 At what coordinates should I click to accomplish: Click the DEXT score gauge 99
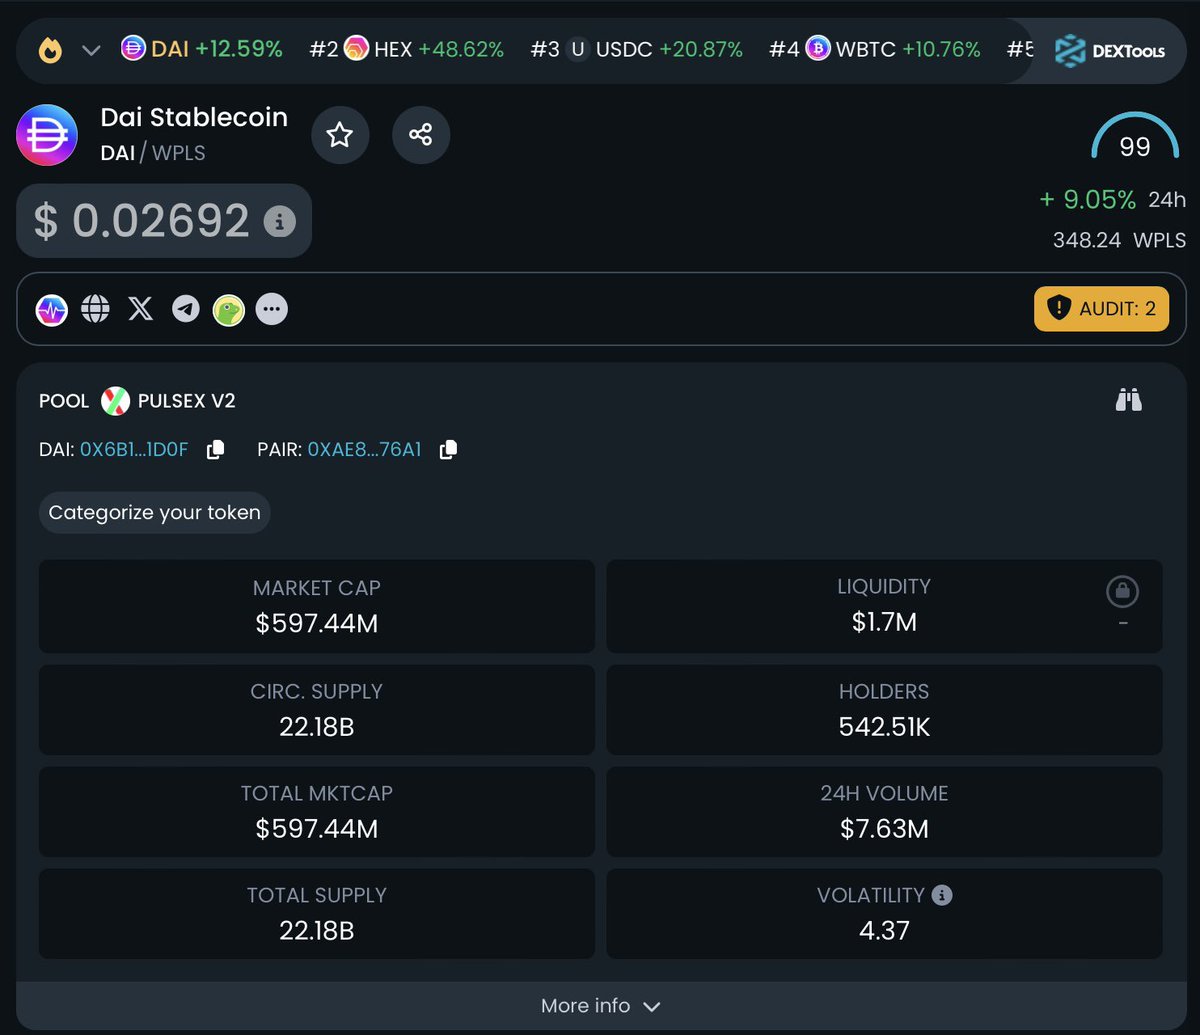(1135, 138)
